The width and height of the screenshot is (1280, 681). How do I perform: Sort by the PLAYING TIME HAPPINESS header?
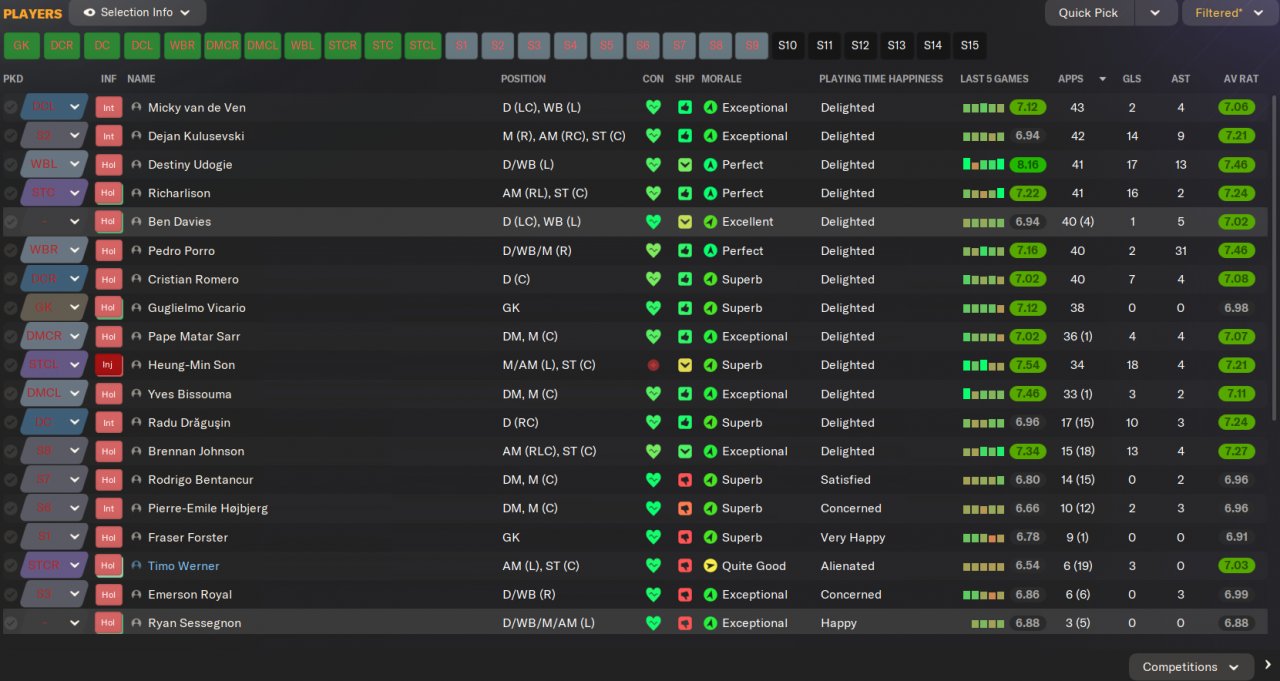pos(881,78)
